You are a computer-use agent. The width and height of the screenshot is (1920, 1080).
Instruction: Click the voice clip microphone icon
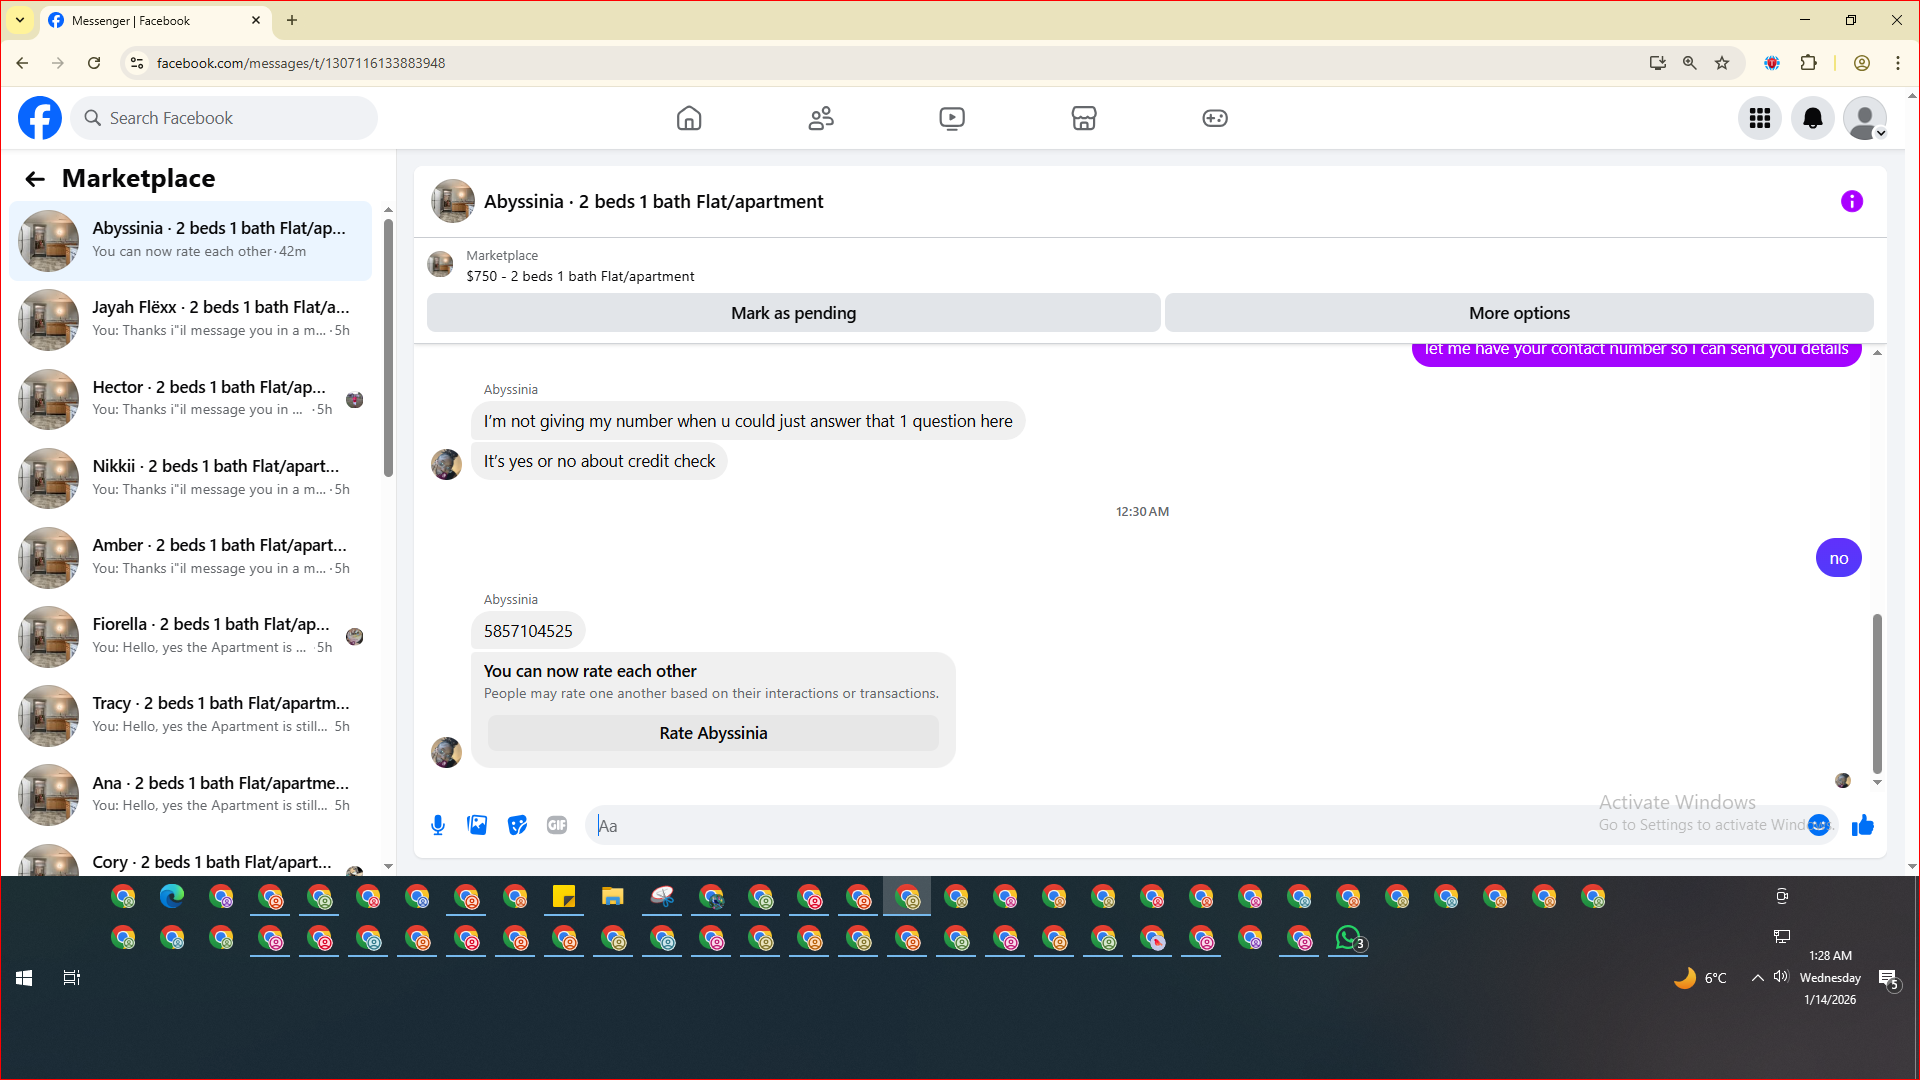click(438, 825)
